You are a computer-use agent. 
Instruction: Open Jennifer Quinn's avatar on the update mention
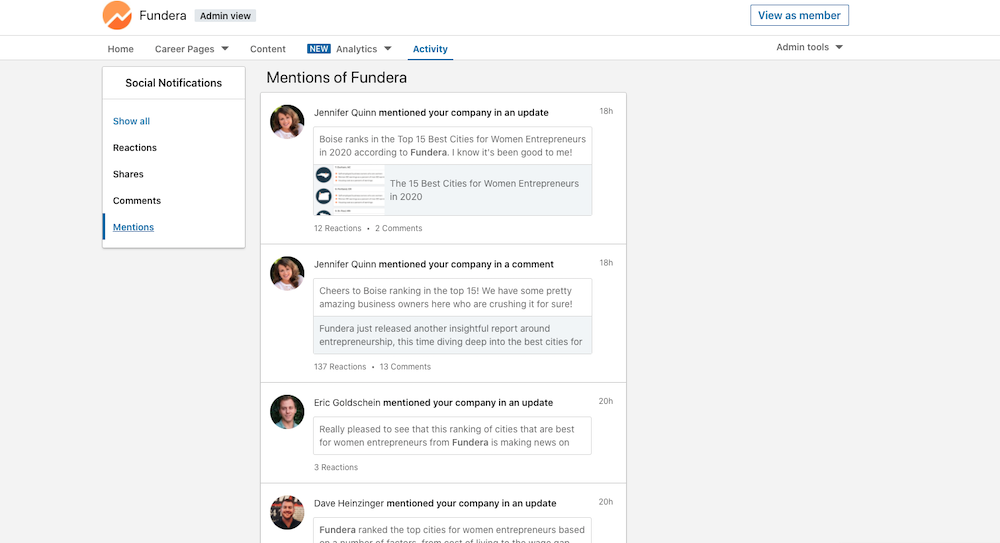coord(287,122)
